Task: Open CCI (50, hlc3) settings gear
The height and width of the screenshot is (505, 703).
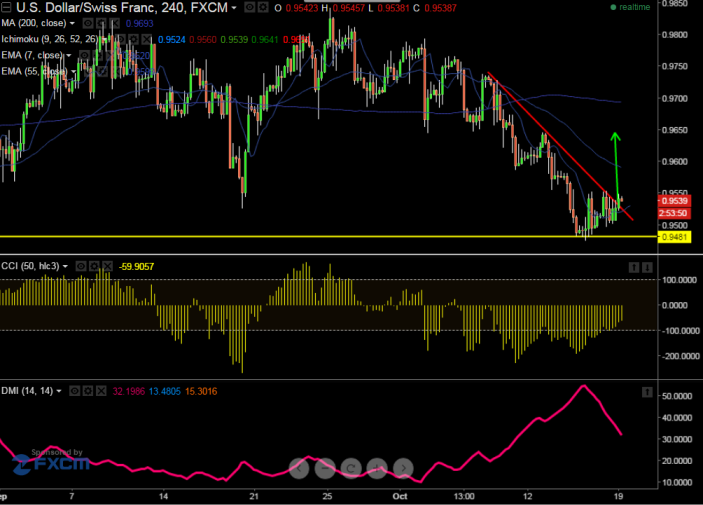Action: point(94,266)
